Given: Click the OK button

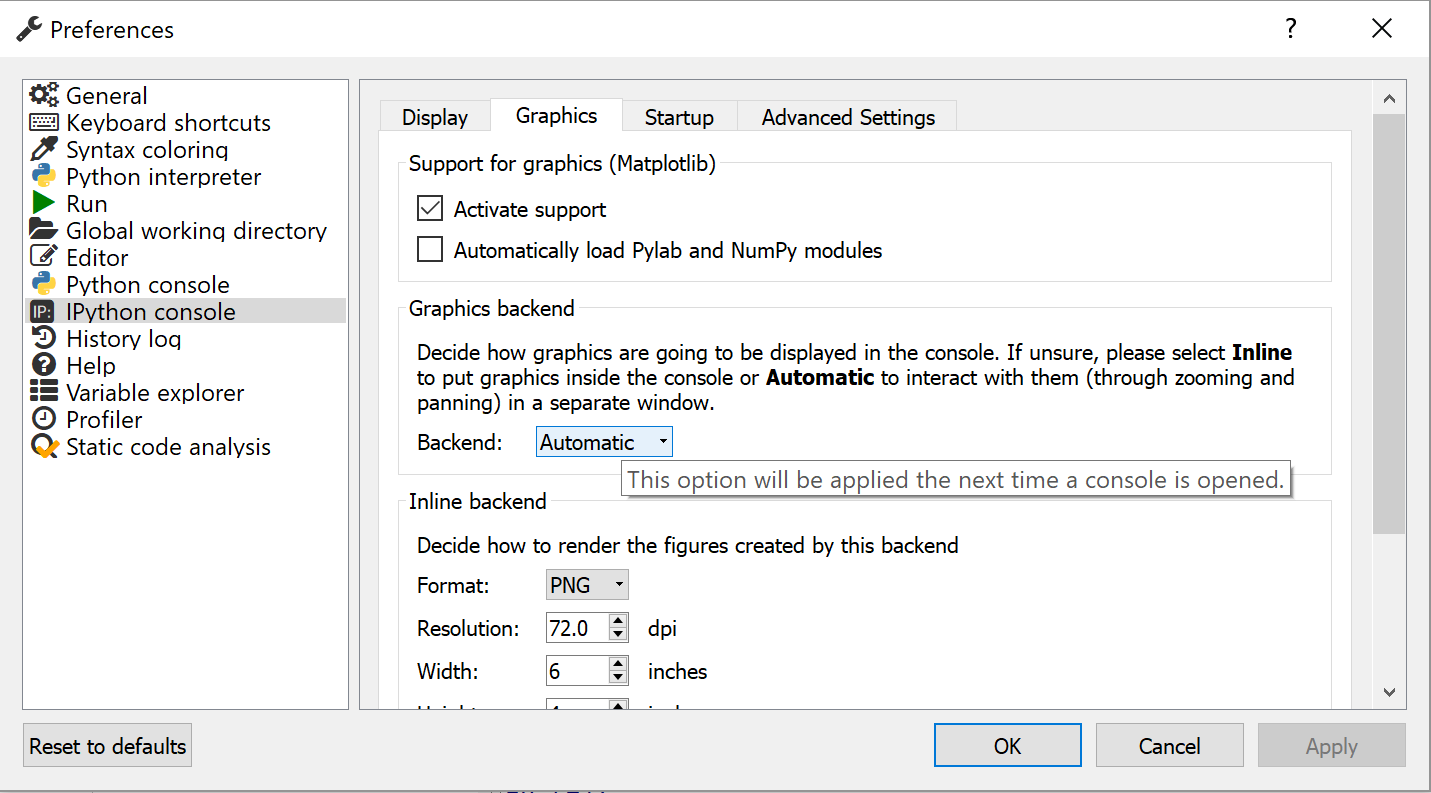Looking at the screenshot, I should pyautogui.click(x=1007, y=746).
